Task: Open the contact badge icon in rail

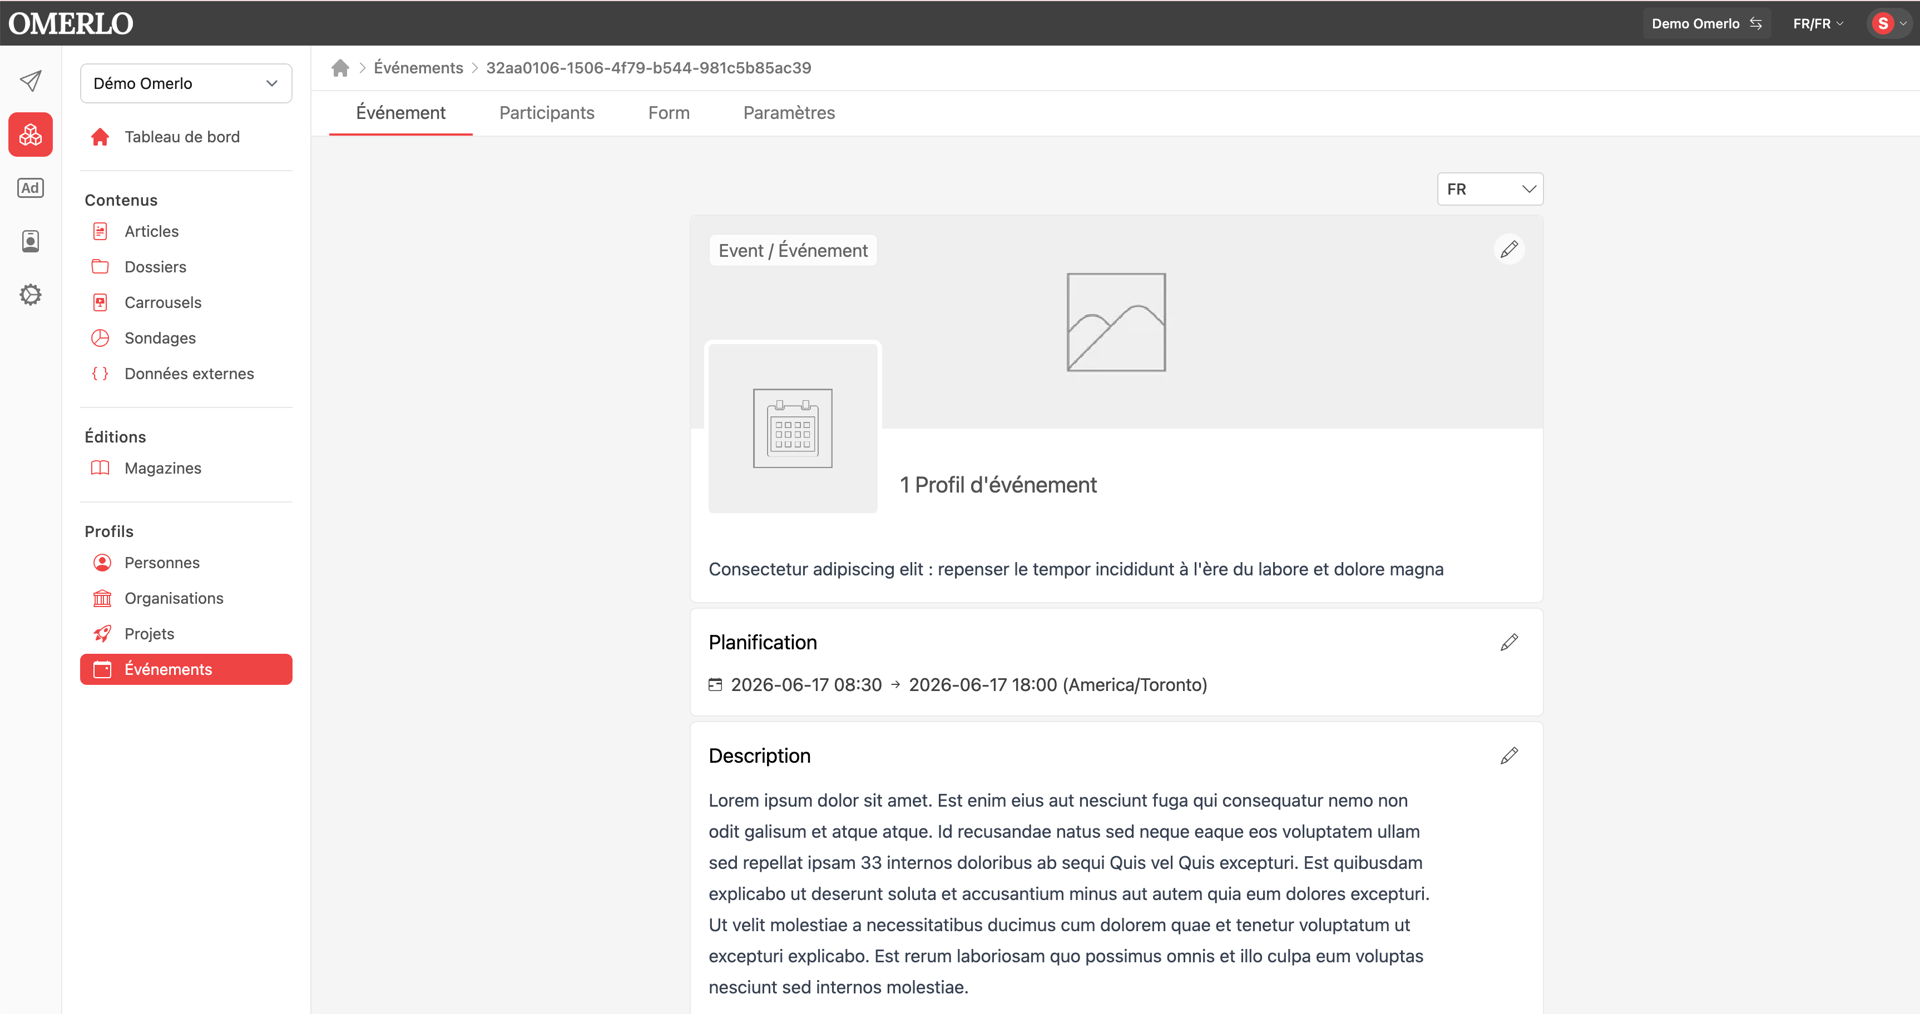Action: pyautogui.click(x=31, y=241)
